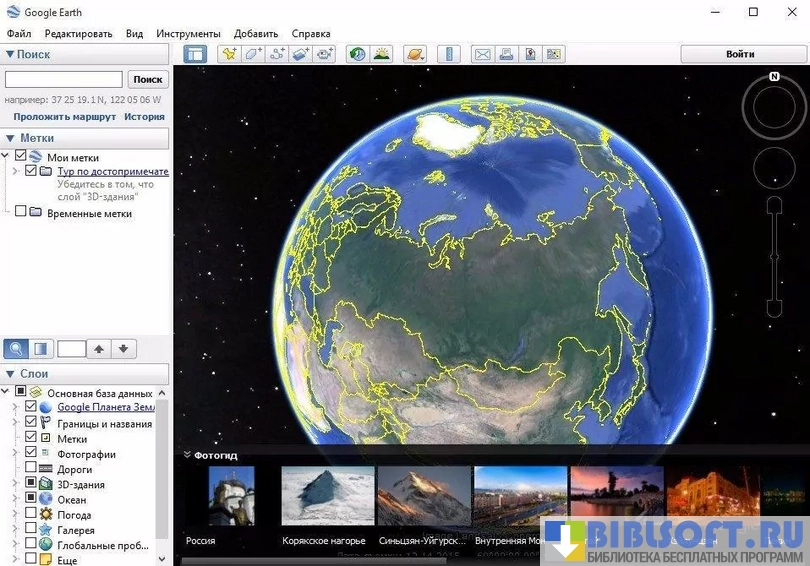Expand the 3D-здания layer tree
The width and height of the screenshot is (810, 566).
15,484
